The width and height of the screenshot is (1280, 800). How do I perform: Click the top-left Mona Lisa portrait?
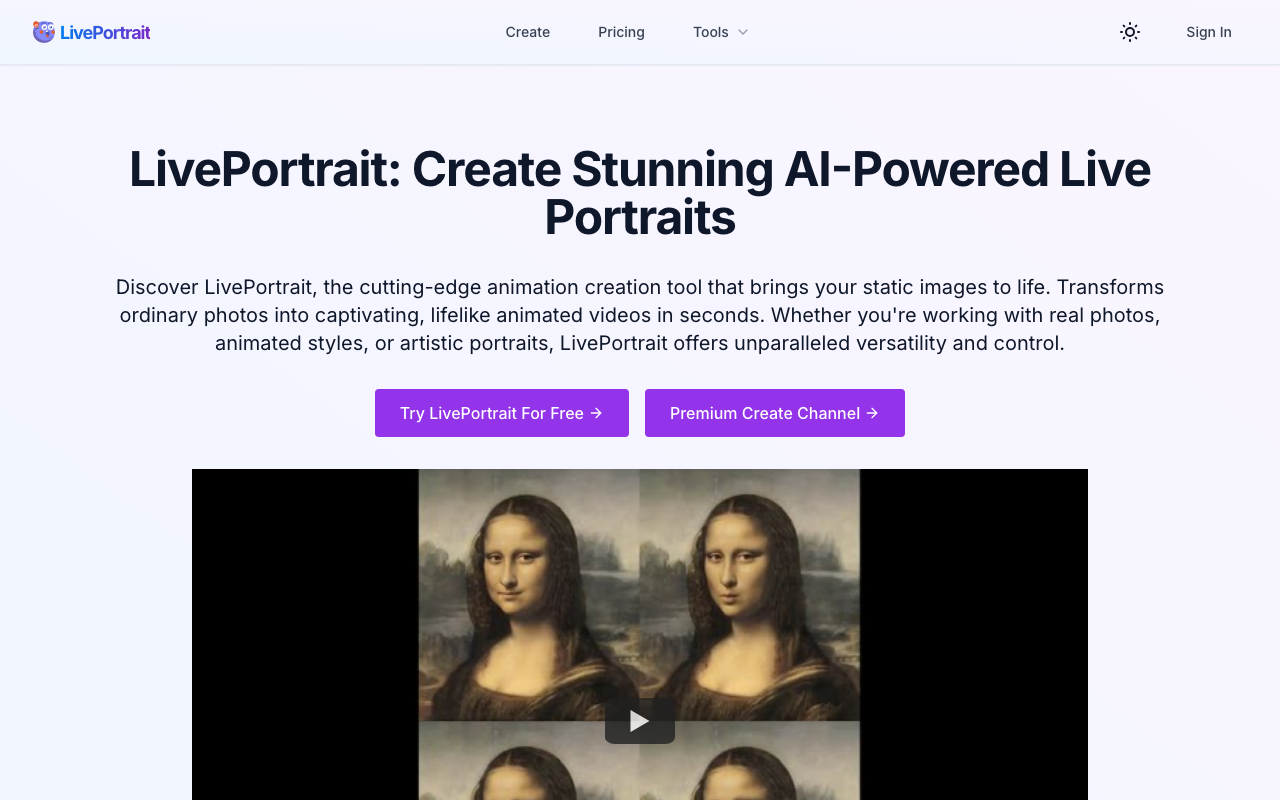coord(528,590)
